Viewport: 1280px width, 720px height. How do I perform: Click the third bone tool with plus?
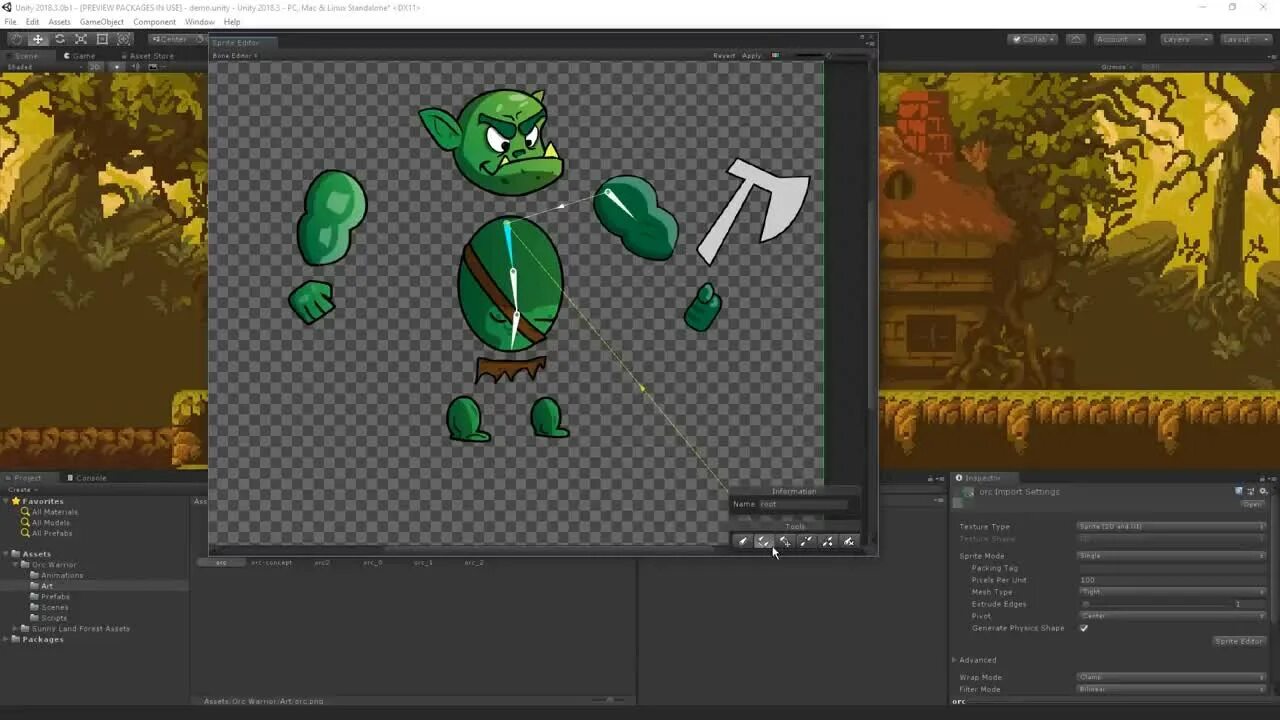785,541
